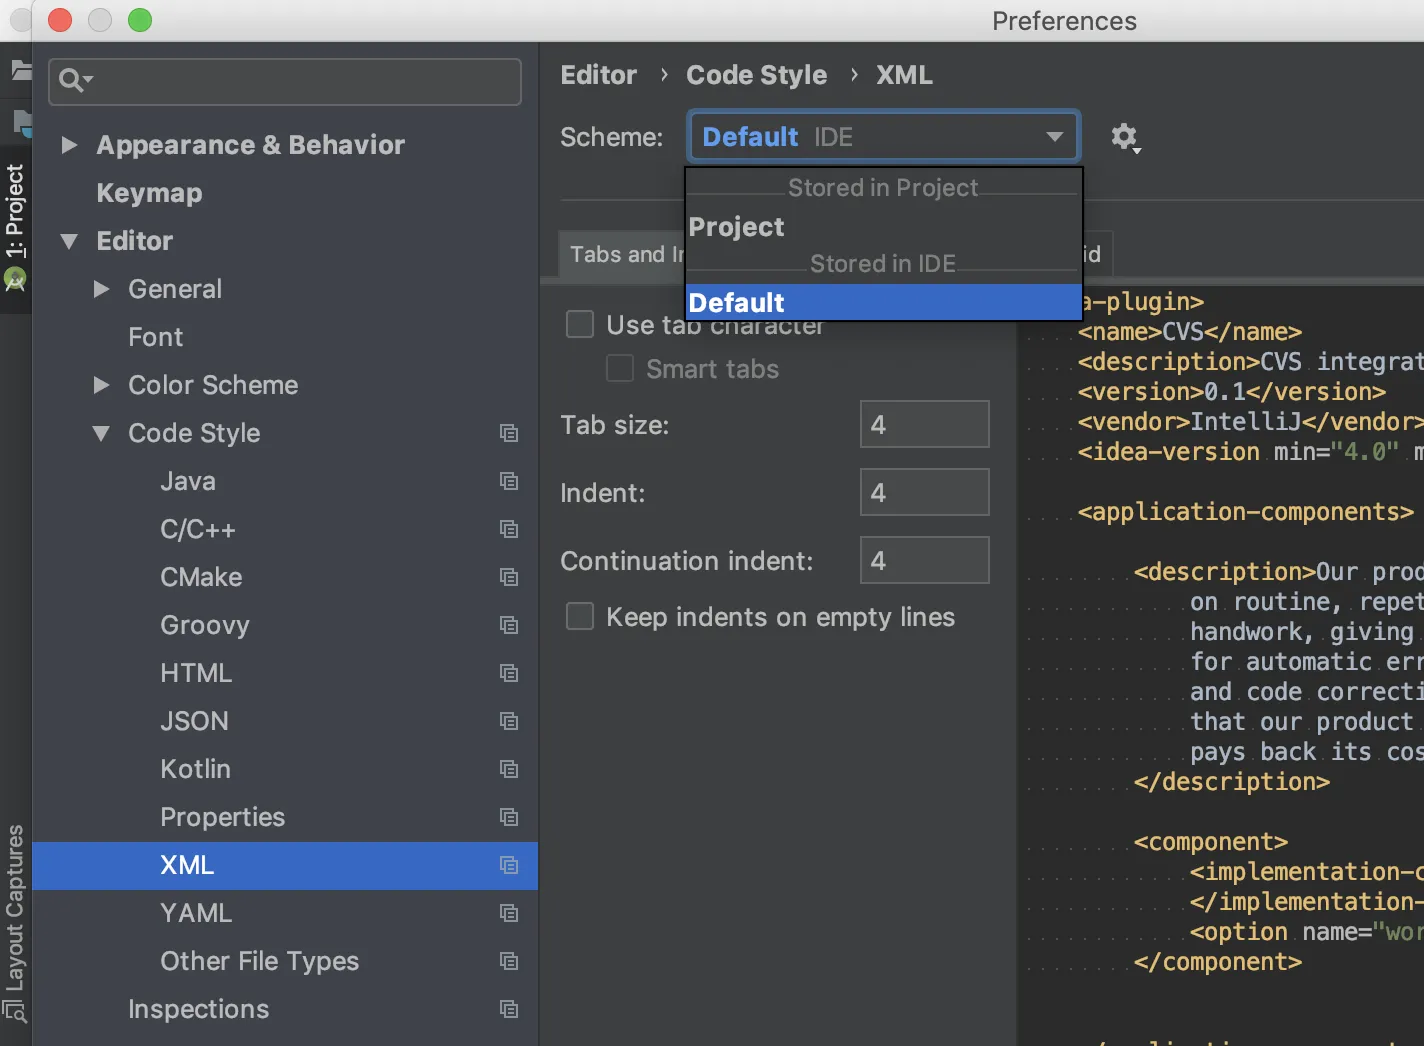Choose the Project scheme from dropdown list
This screenshot has width=1424, height=1046.
coord(737,227)
